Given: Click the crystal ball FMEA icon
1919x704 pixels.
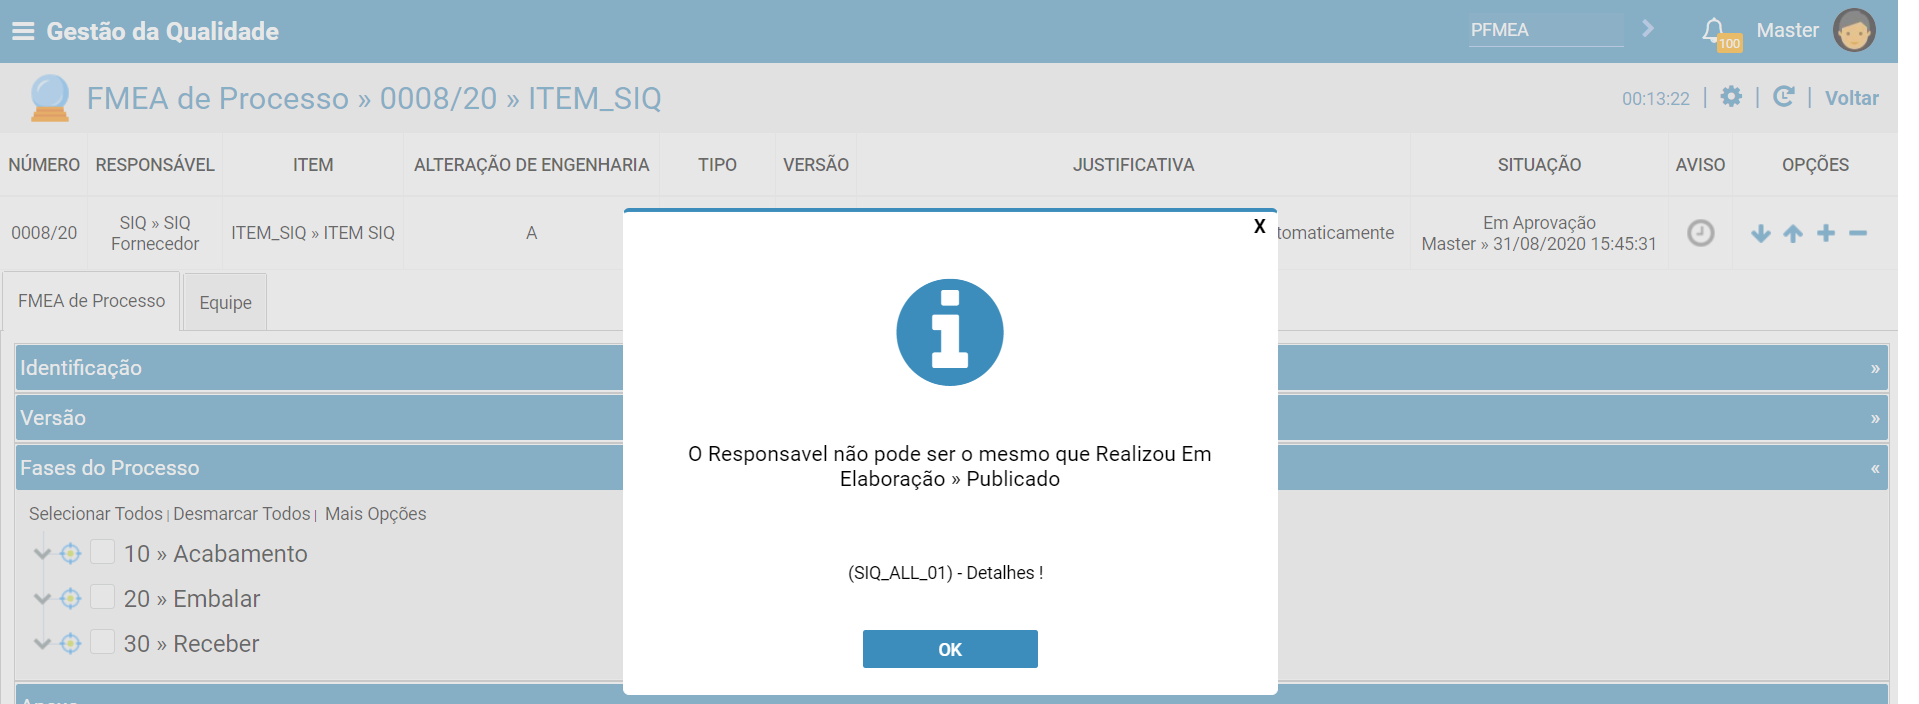Looking at the screenshot, I should click(50, 98).
